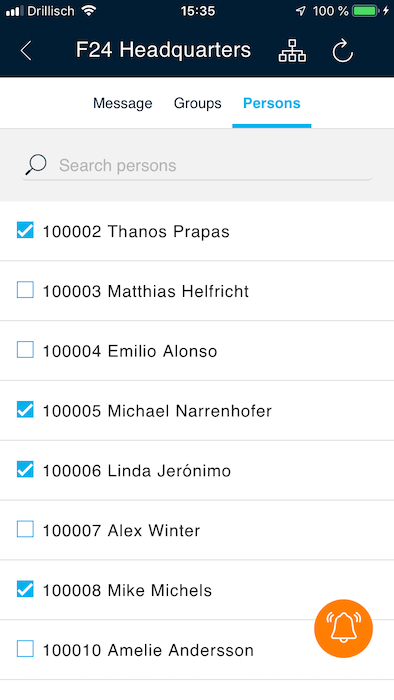Screen dimensions: 394x700
Task: Uncheck the Linda Jerónimo checkbox
Action: (25, 470)
